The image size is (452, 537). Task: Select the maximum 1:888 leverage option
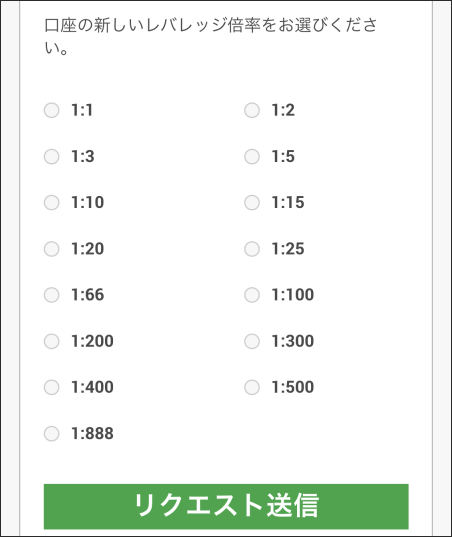[x=51, y=434]
